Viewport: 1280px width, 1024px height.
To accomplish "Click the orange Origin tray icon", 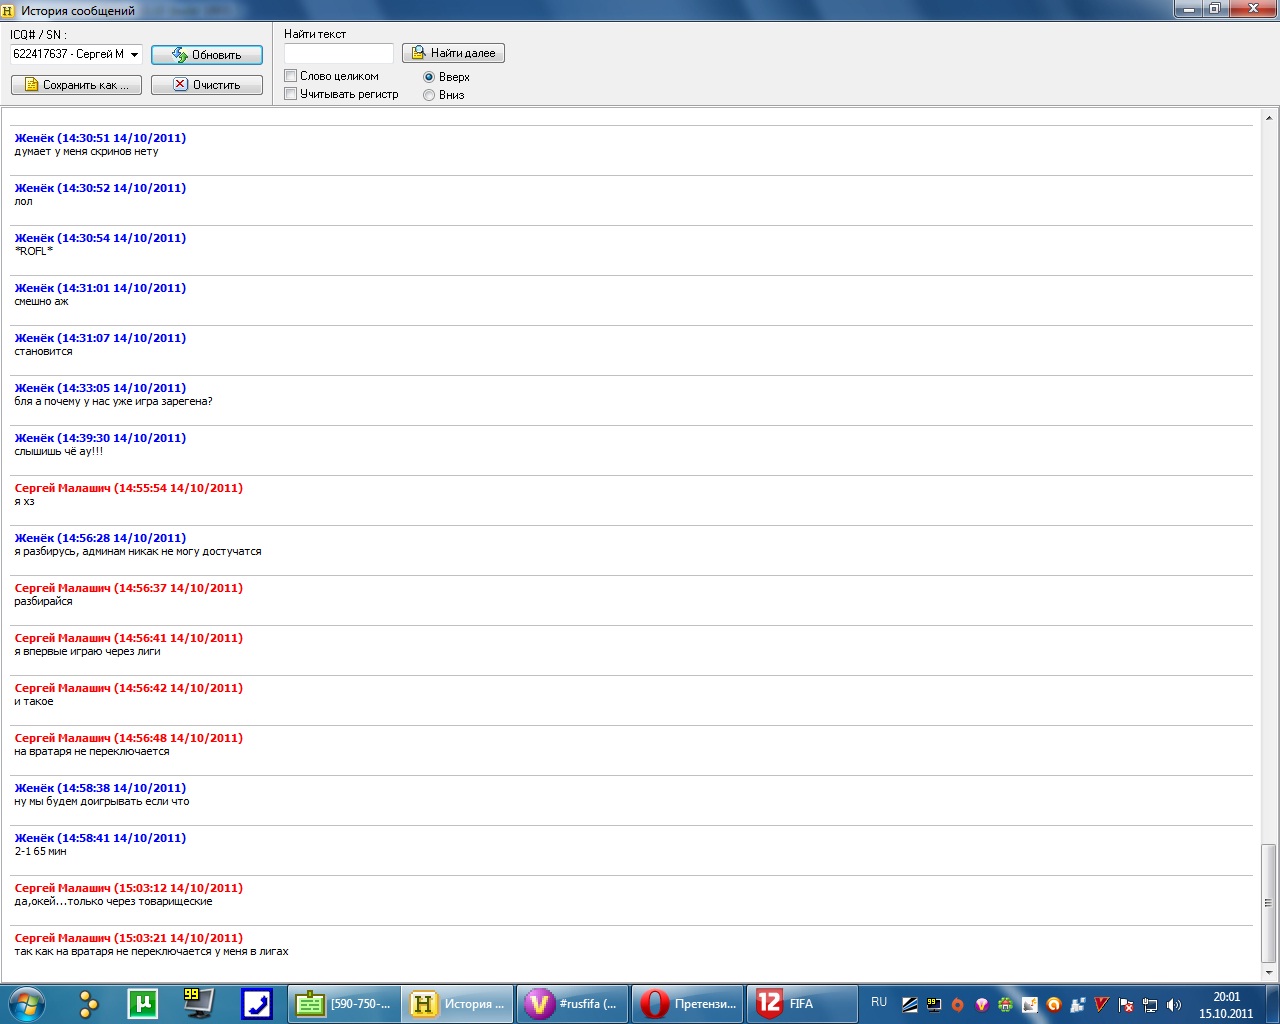I will tap(958, 1005).
